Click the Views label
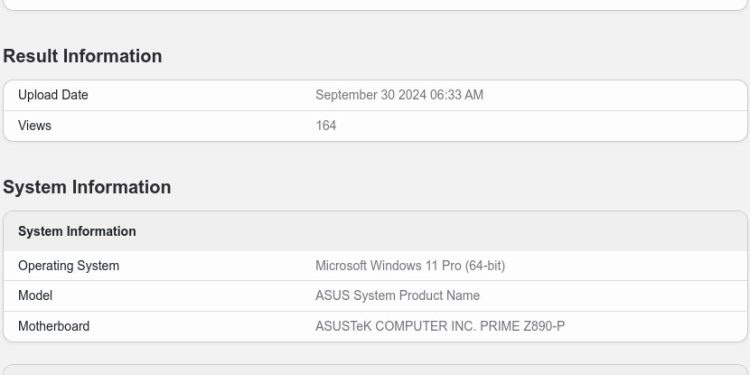 [34, 125]
